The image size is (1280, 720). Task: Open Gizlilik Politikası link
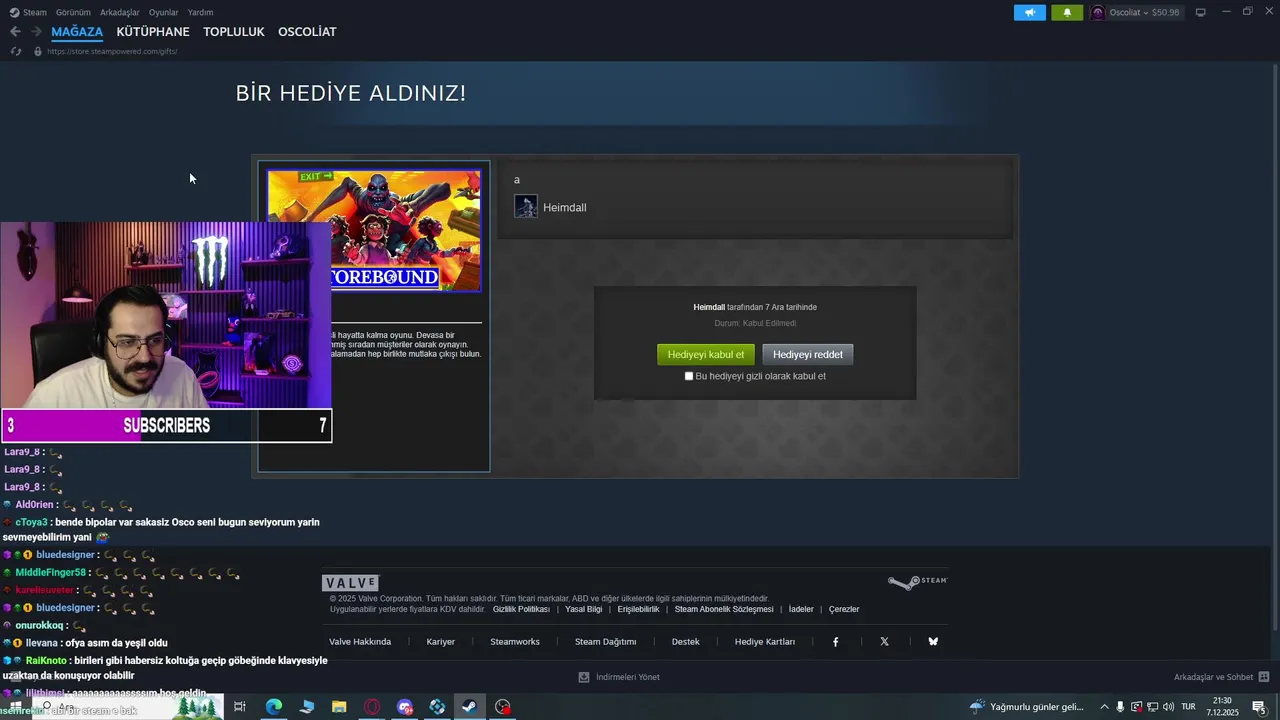pos(521,609)
